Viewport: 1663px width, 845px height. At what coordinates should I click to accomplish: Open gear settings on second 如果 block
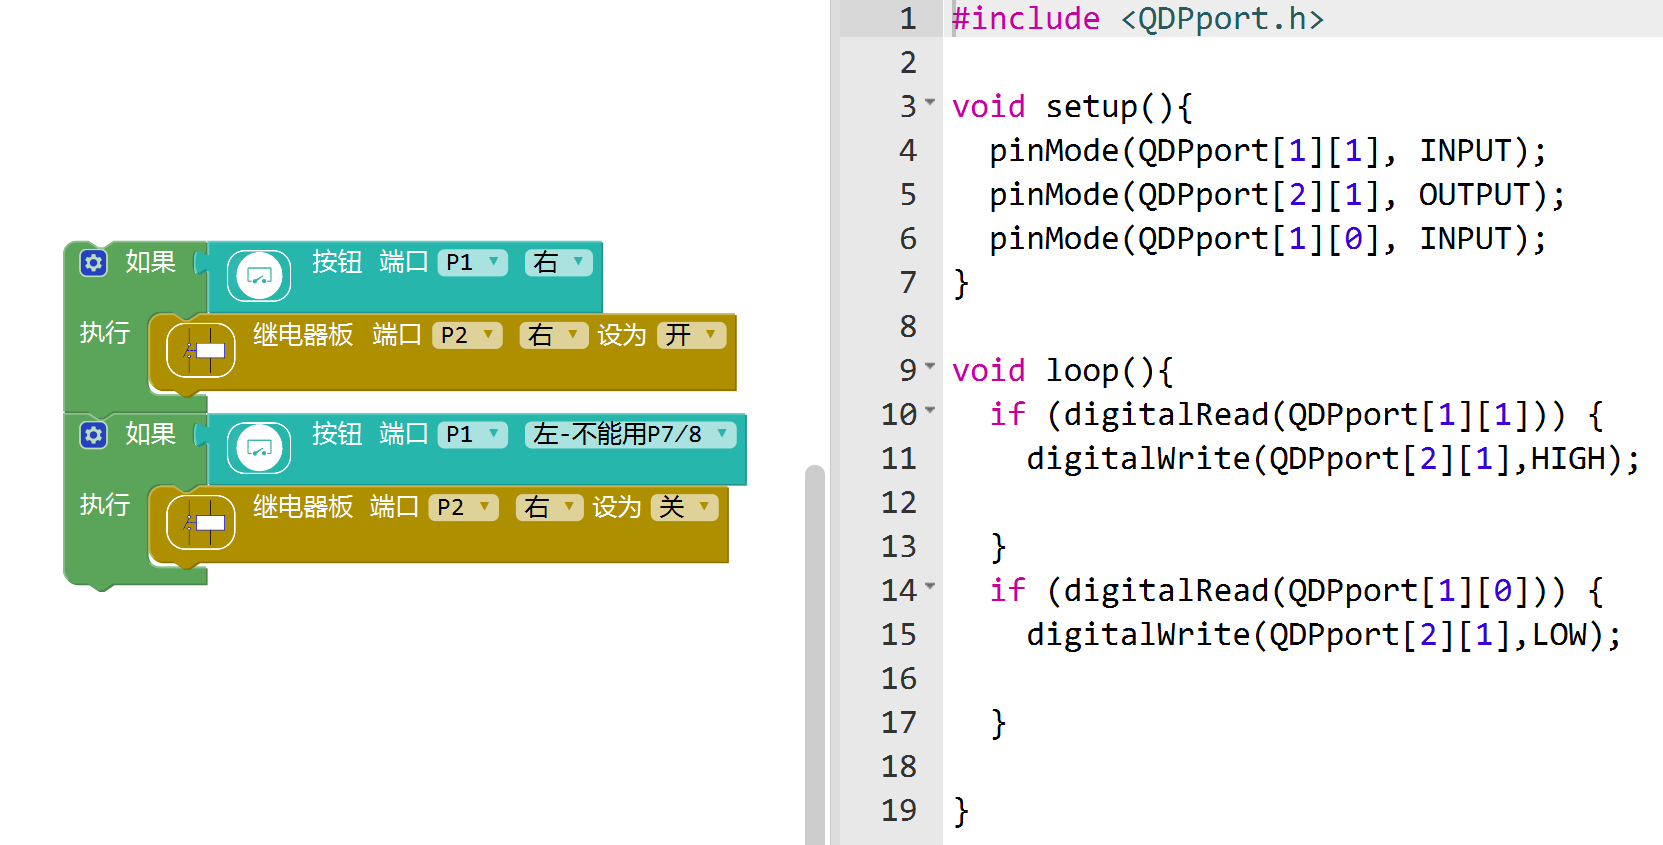(93, 435)
